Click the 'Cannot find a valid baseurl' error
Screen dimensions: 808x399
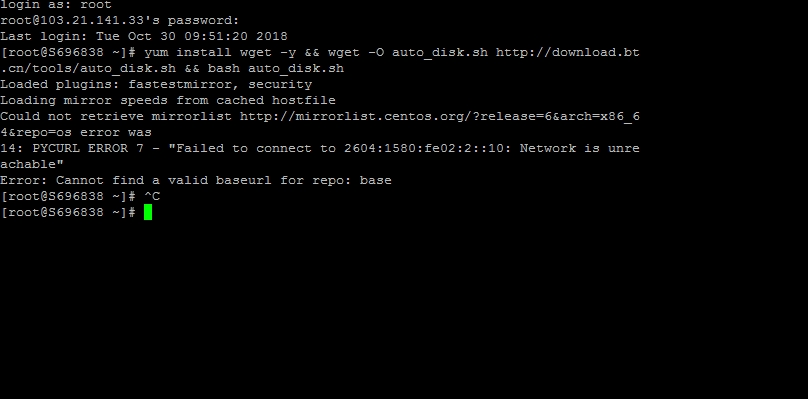[x=163, y=180]
